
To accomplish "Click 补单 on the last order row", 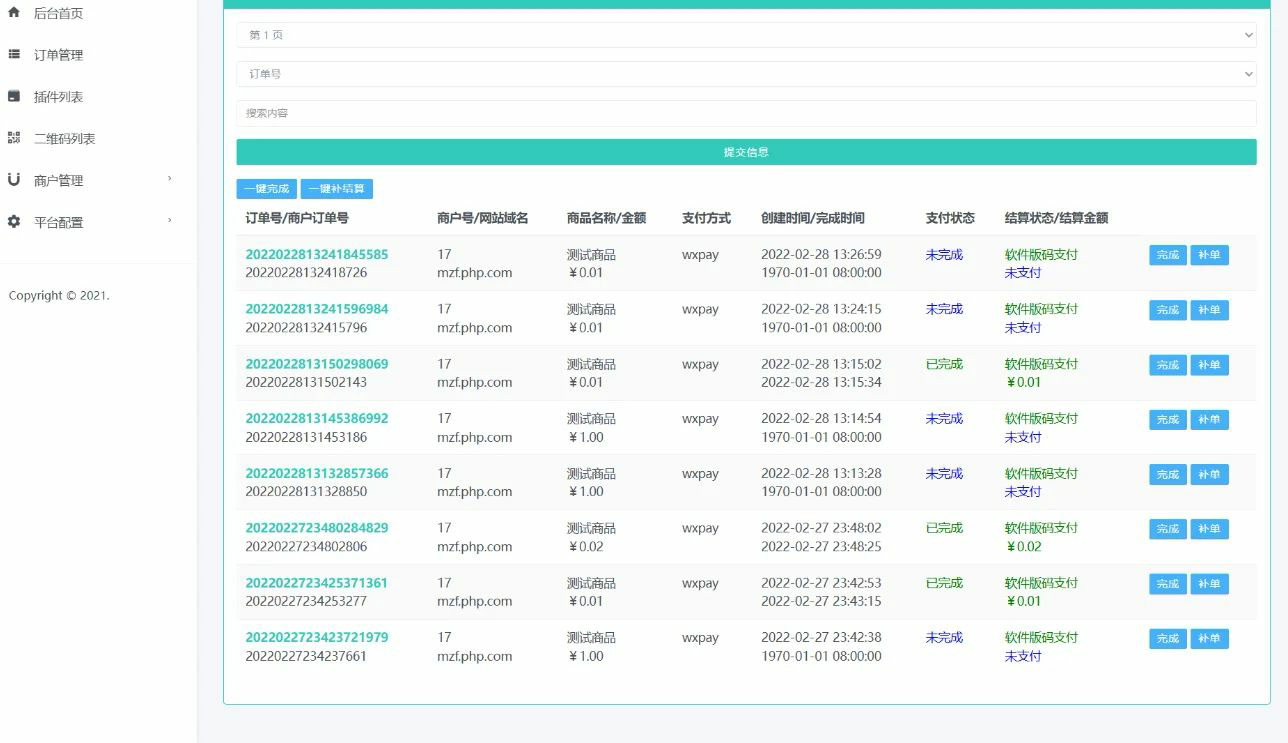I will 1210,638.
